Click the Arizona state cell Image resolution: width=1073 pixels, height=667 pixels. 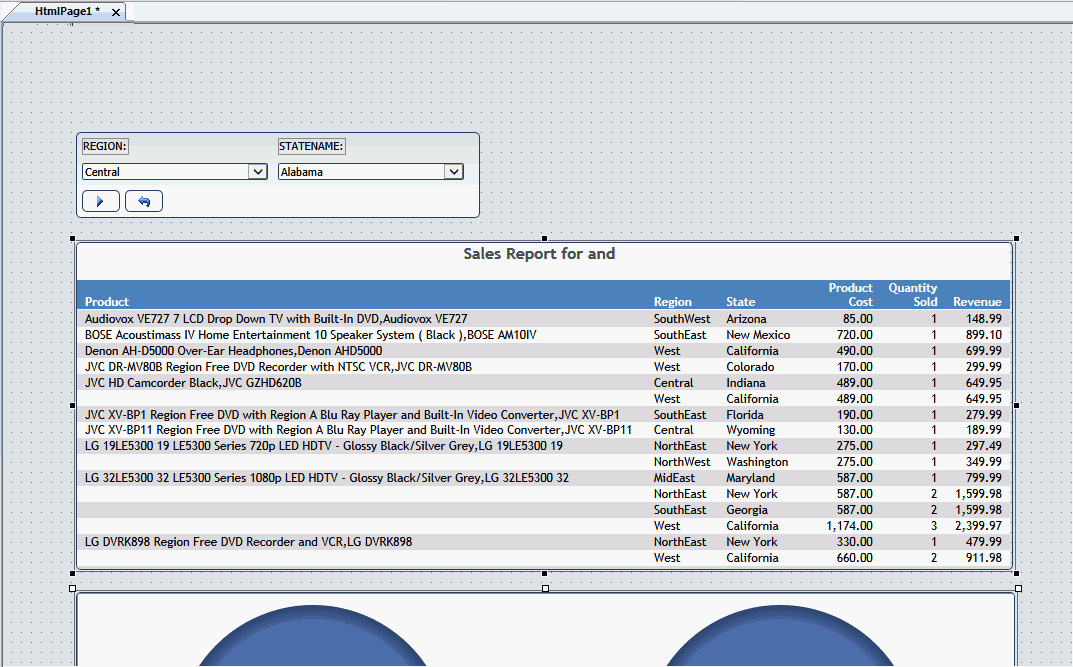tap(746, 319)
